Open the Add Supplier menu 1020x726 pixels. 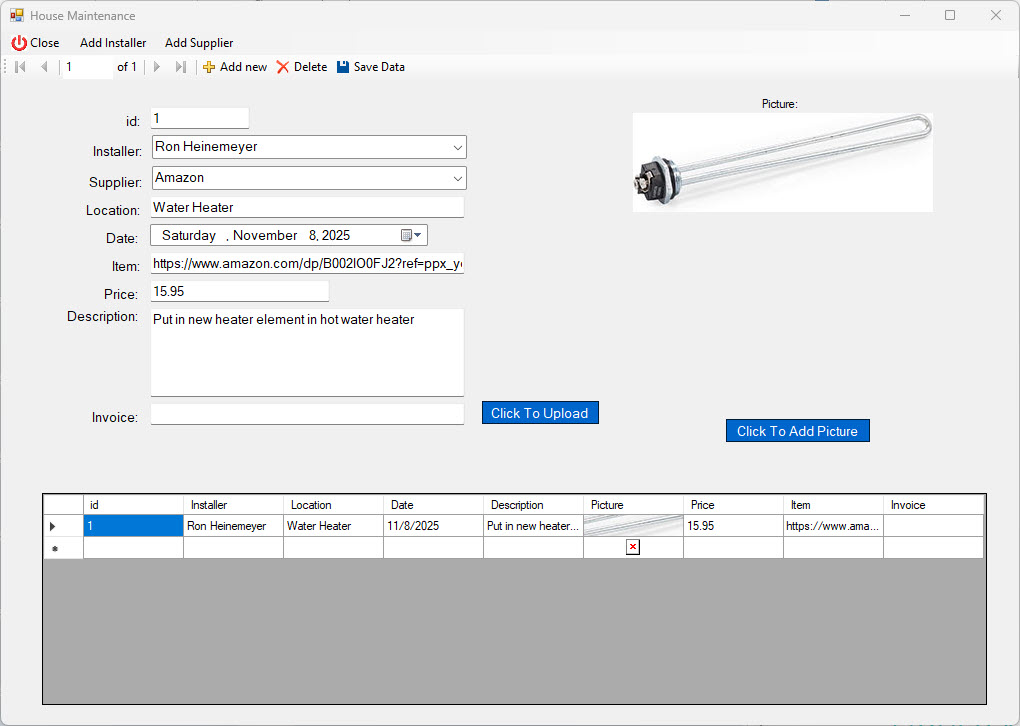coord(199,43)
